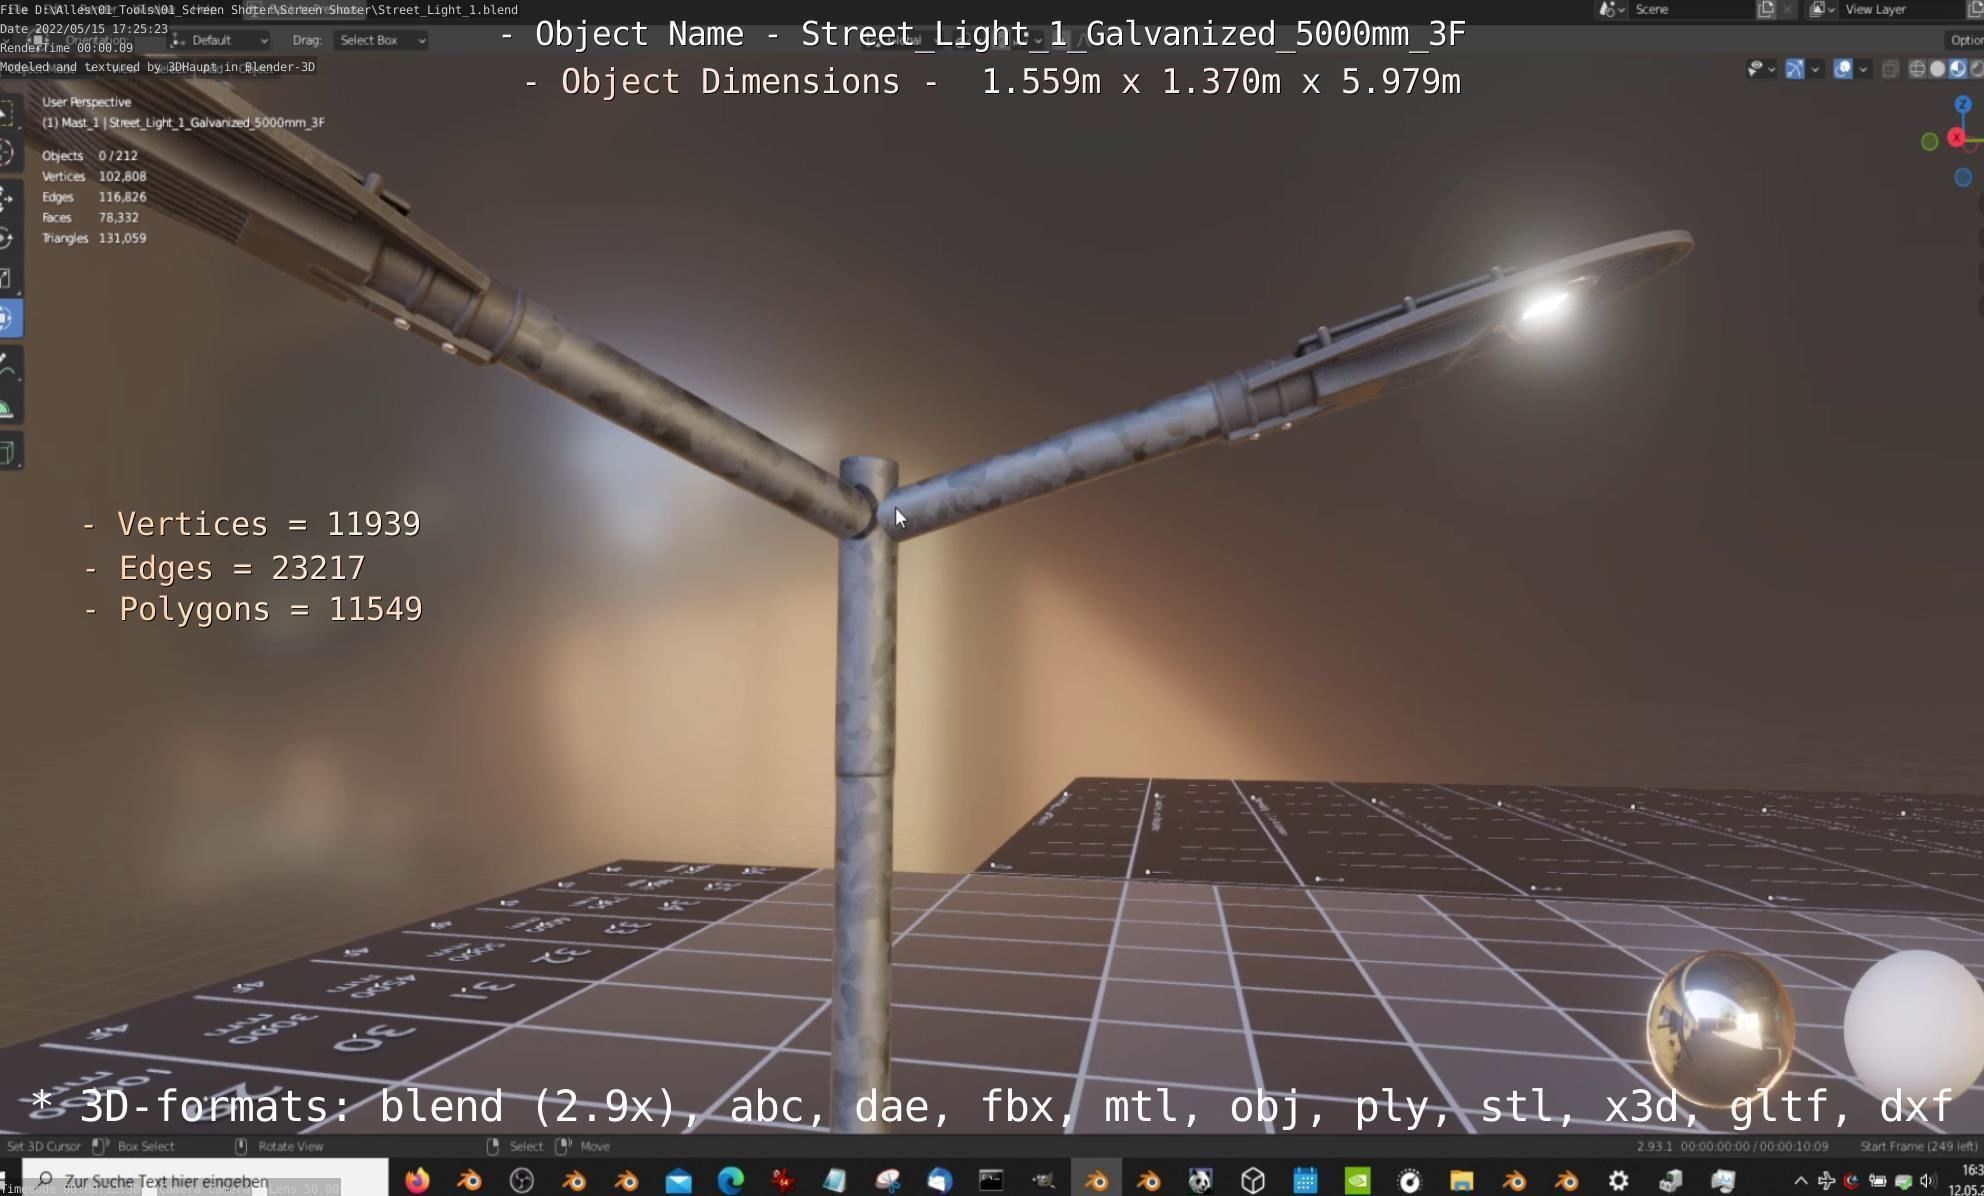This screenshot has width=1984, height=1196.
Task: Click the Faces 78,332 statistic
Action: (x=90, y=217)
